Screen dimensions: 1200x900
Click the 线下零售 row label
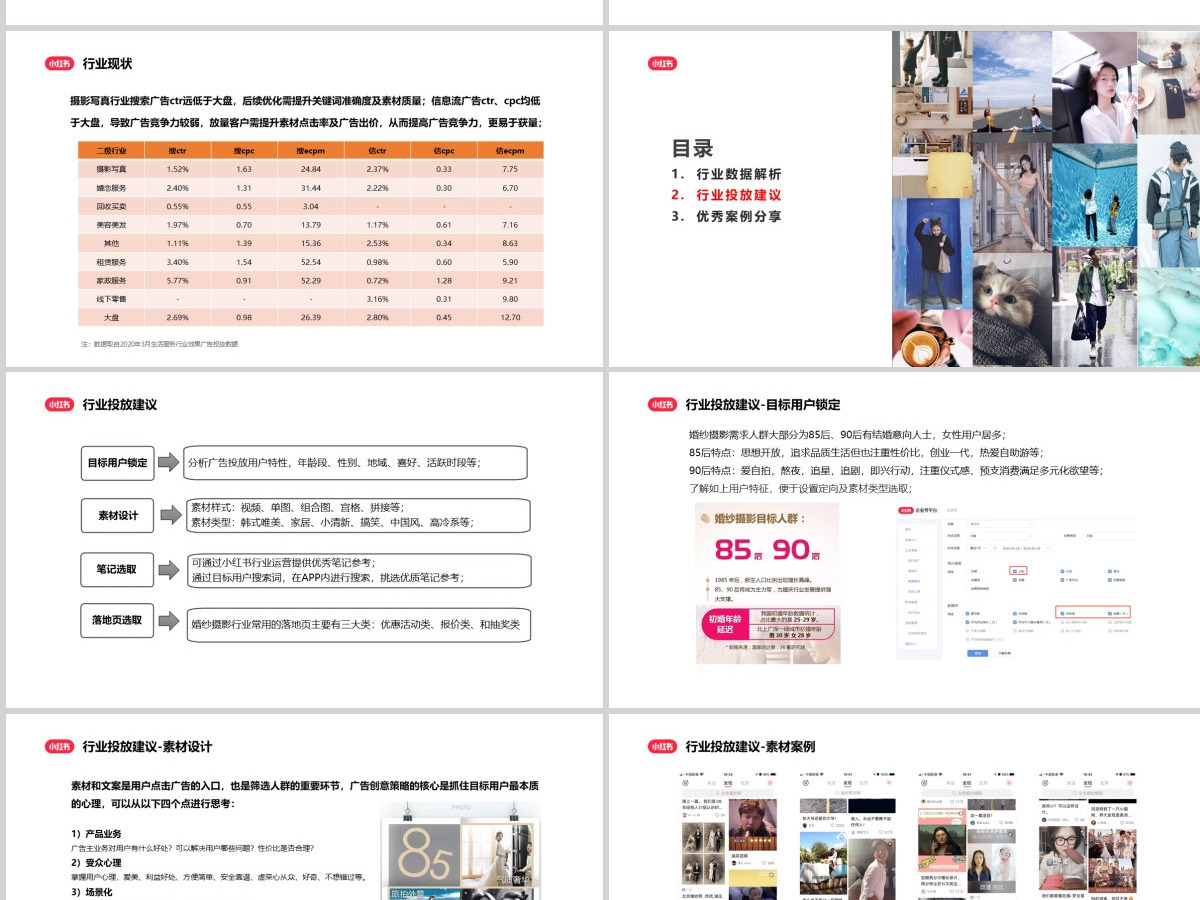click(111, 299)
